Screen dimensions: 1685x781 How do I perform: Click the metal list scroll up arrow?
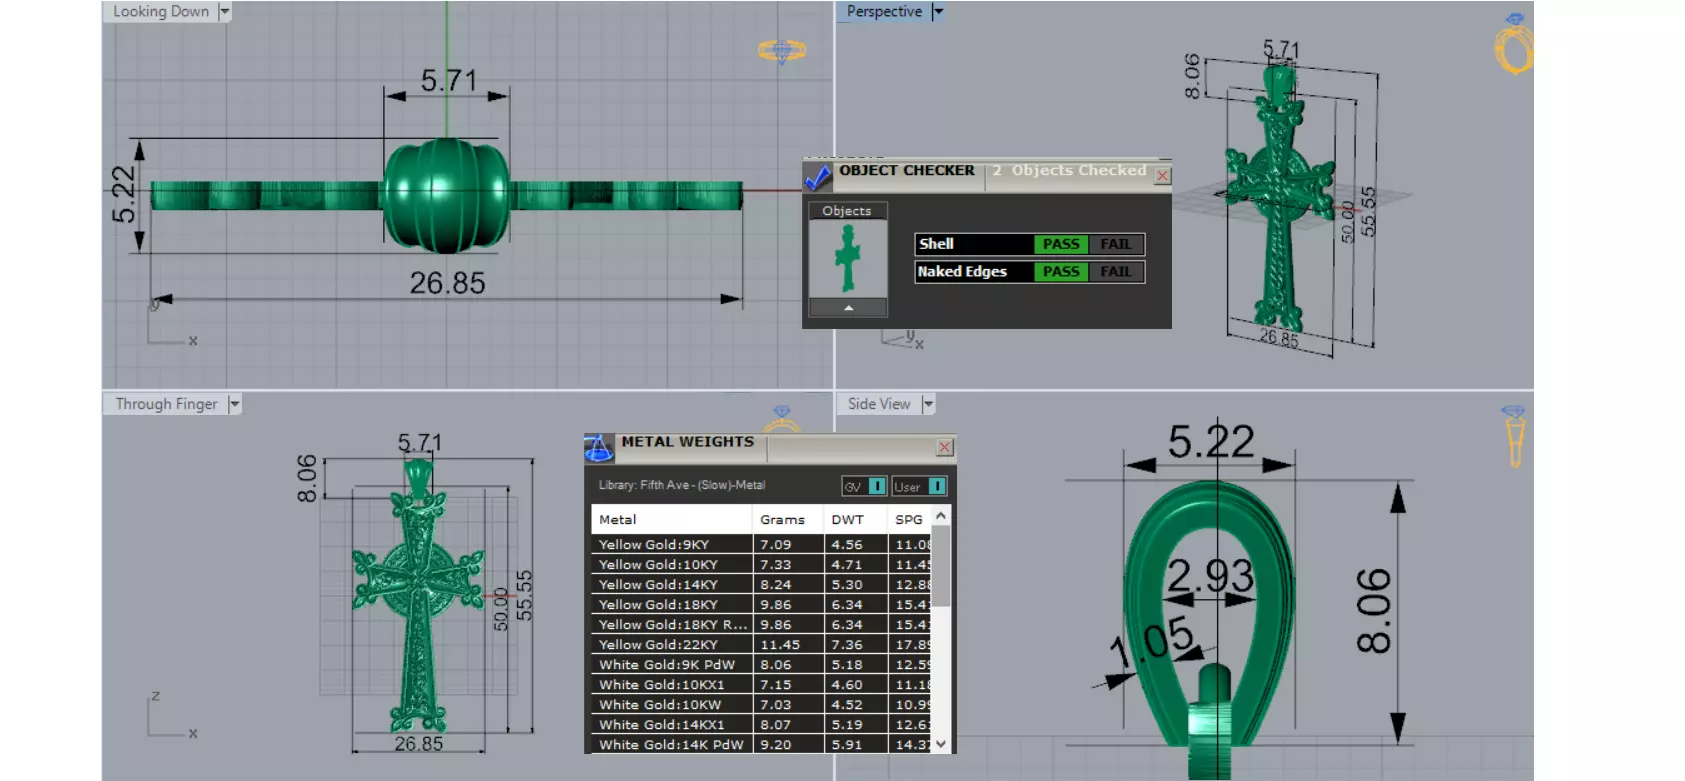click(941, 516)
